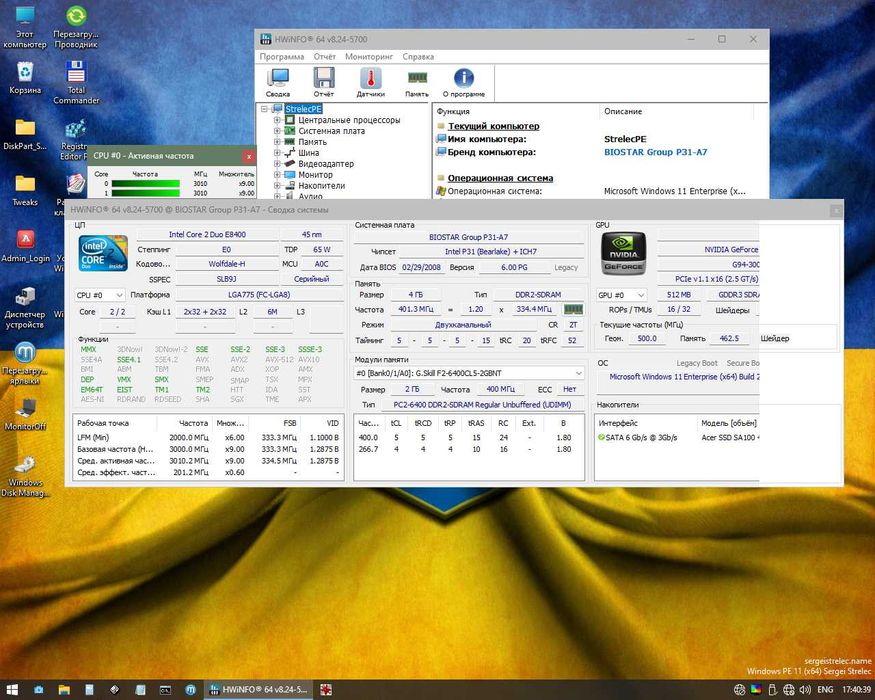This screenshot has width=875, height=700.
Task: Open the Tweaks folder on desktop
Action: pyautogui.click(x=25, y=190)
